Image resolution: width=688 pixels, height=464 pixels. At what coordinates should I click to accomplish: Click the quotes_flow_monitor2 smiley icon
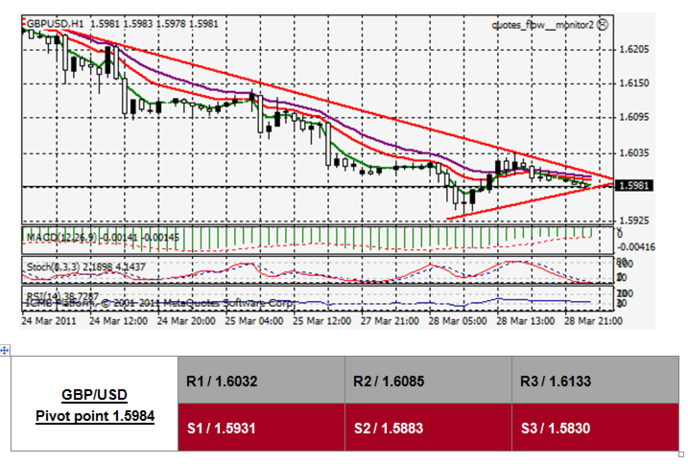click(603, 25)
